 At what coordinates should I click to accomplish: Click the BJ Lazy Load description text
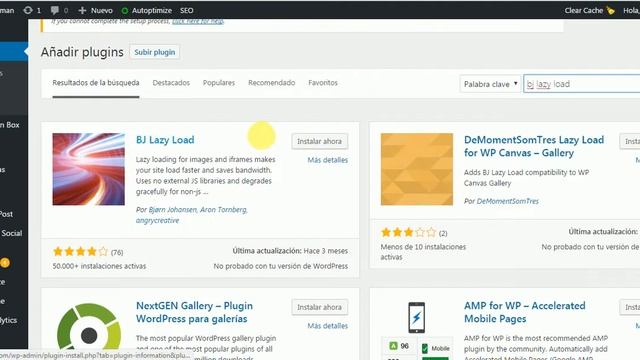[x=206, y=176]
